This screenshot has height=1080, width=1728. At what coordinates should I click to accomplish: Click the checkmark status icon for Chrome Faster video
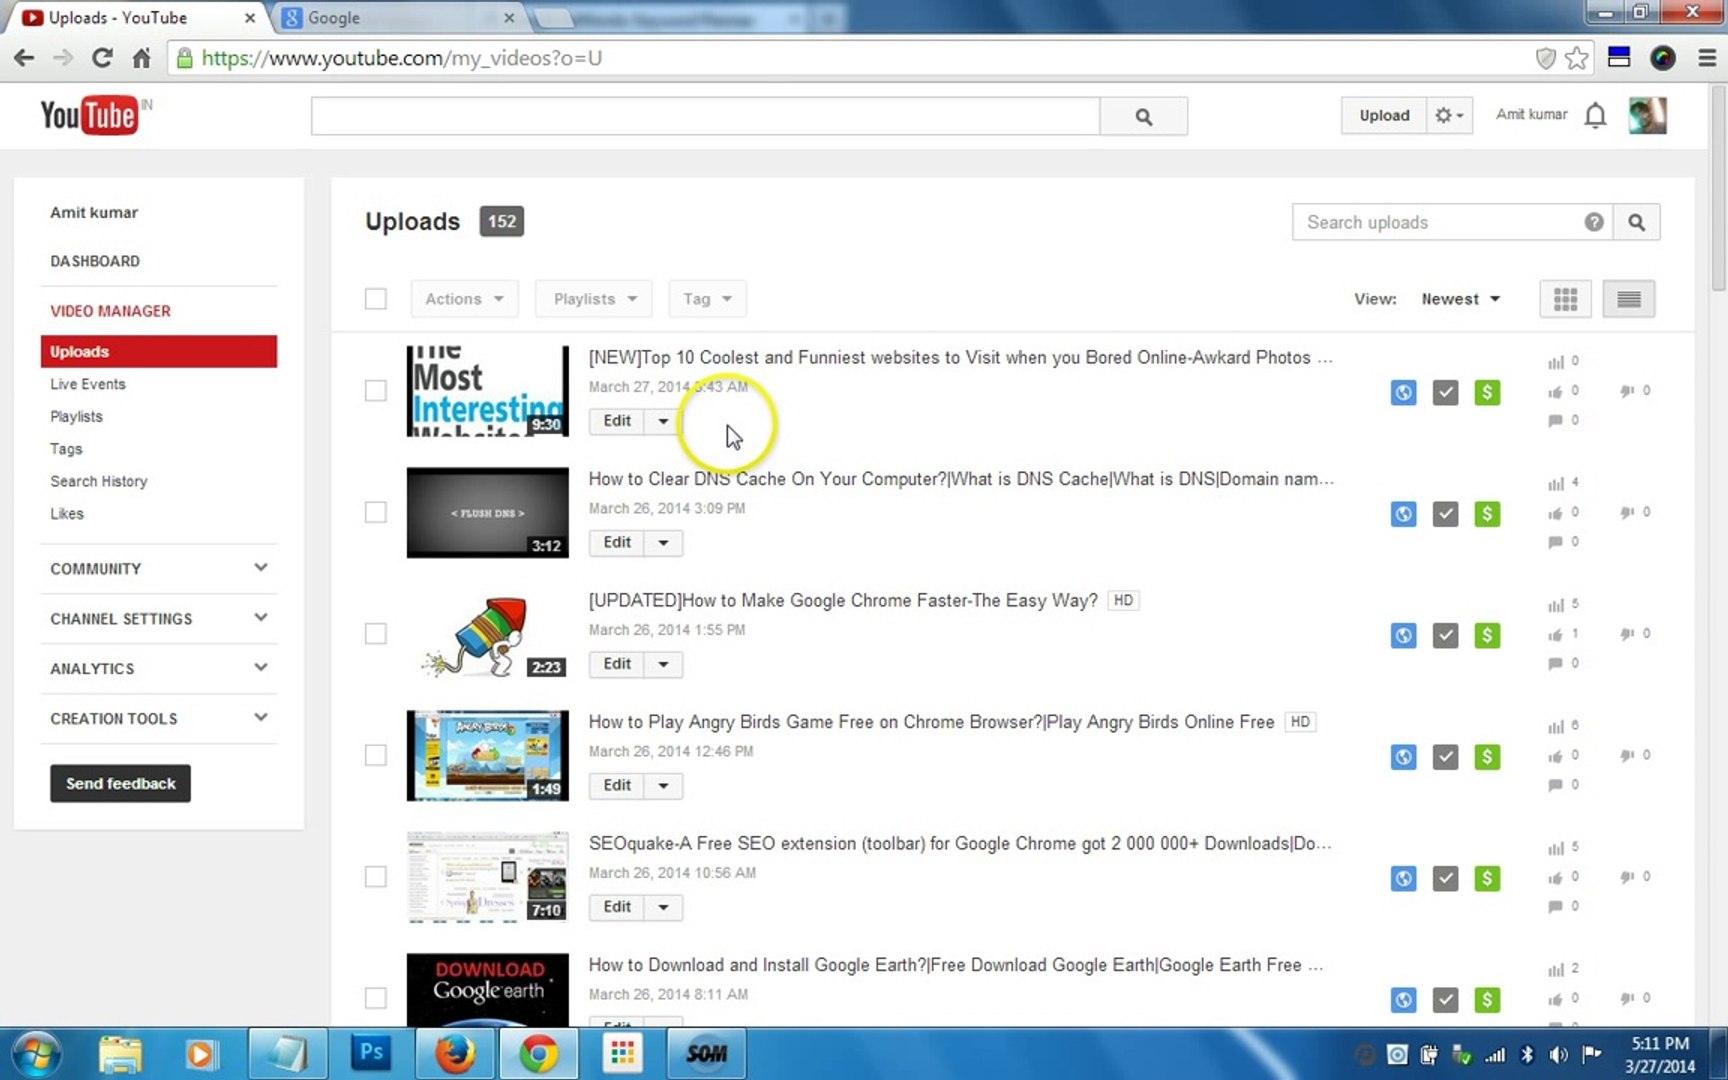(x=1445, y=635)
